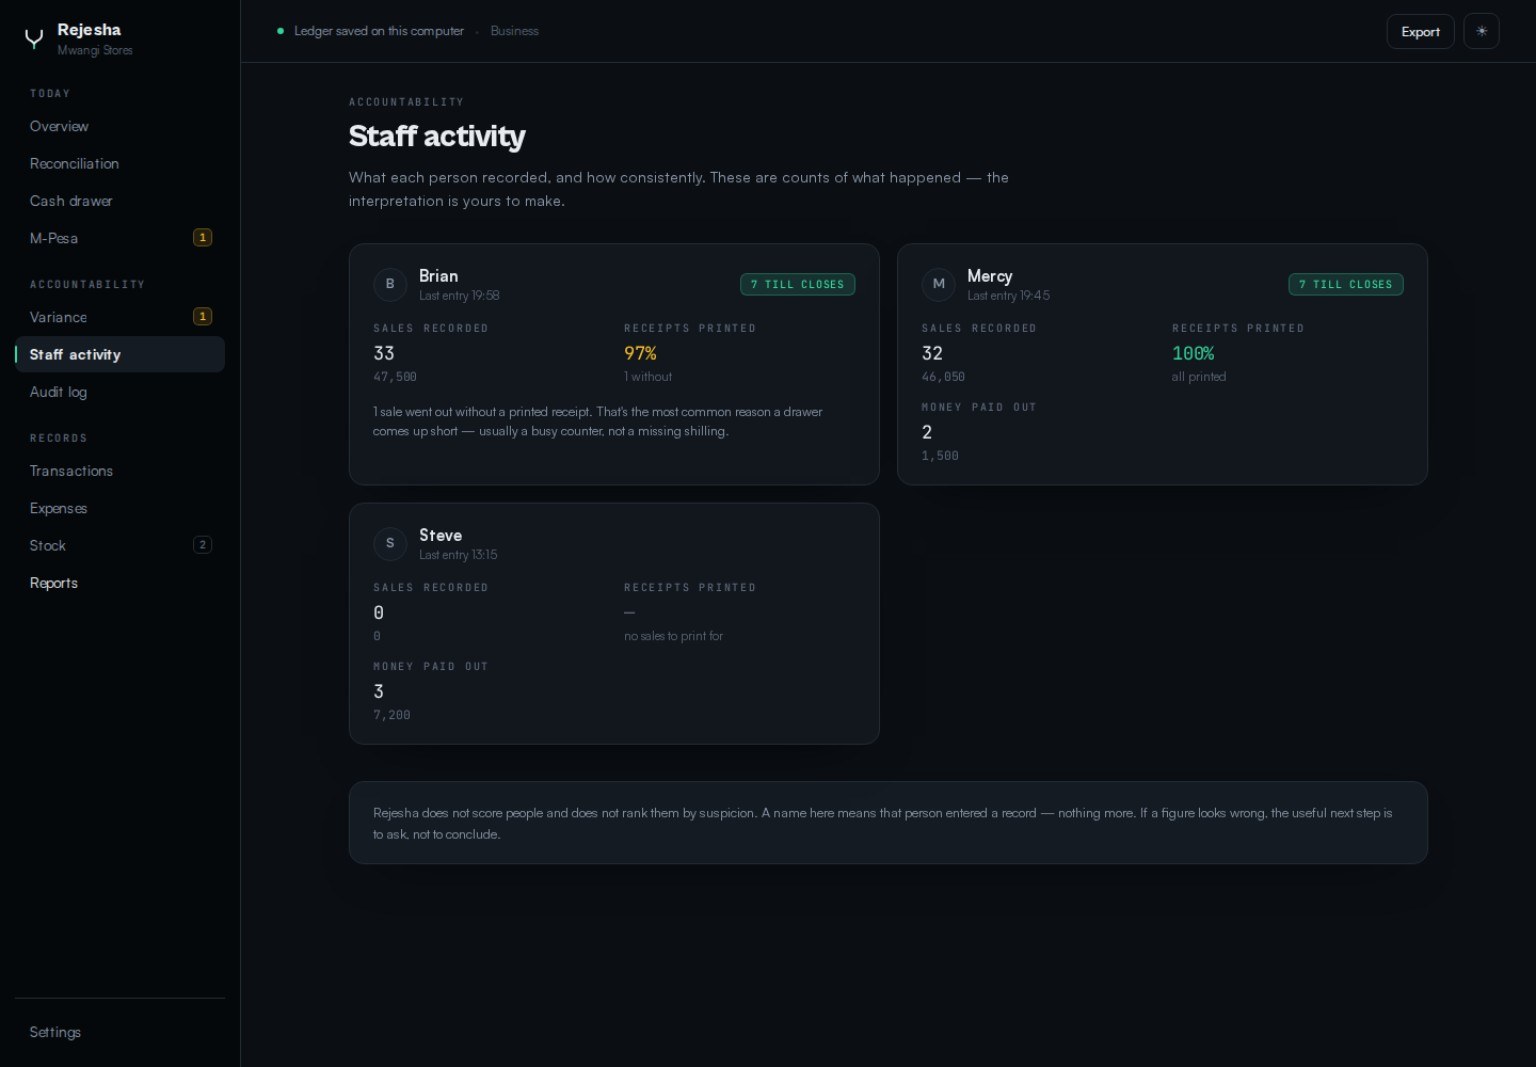Click the green ledger saved status dot
The width and height of the screenshot is (1536, 1067).
pyautogui.click(x=280, y=31)
